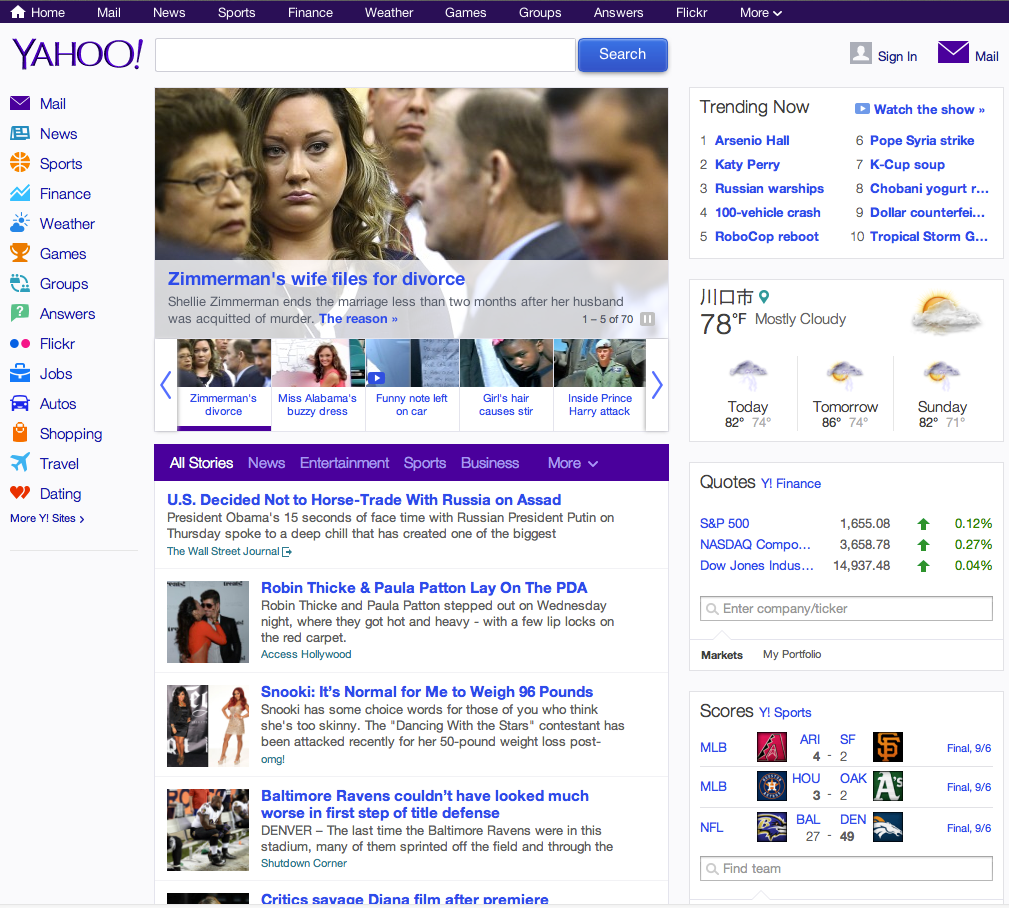Image resolution: width=1009 pixels, height=908 pixels.
Task: Click the Games trophy icon in sidebar
Action: pyautogui.click(x=20, y=252)
